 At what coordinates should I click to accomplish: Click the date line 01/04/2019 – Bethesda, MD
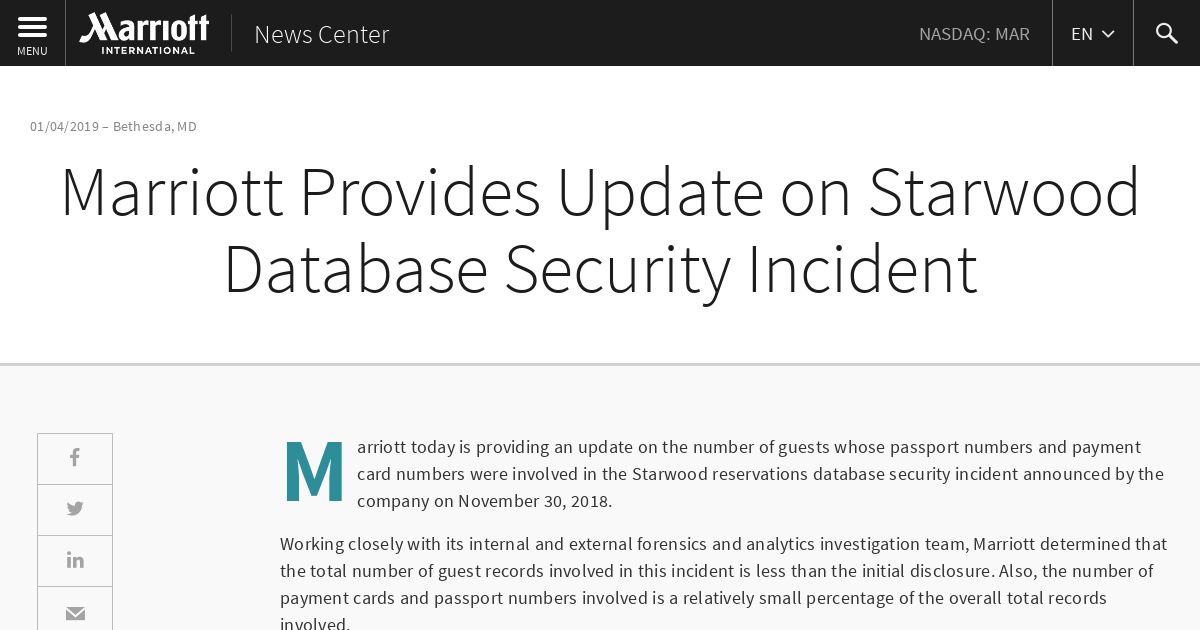tap(113, 126)
